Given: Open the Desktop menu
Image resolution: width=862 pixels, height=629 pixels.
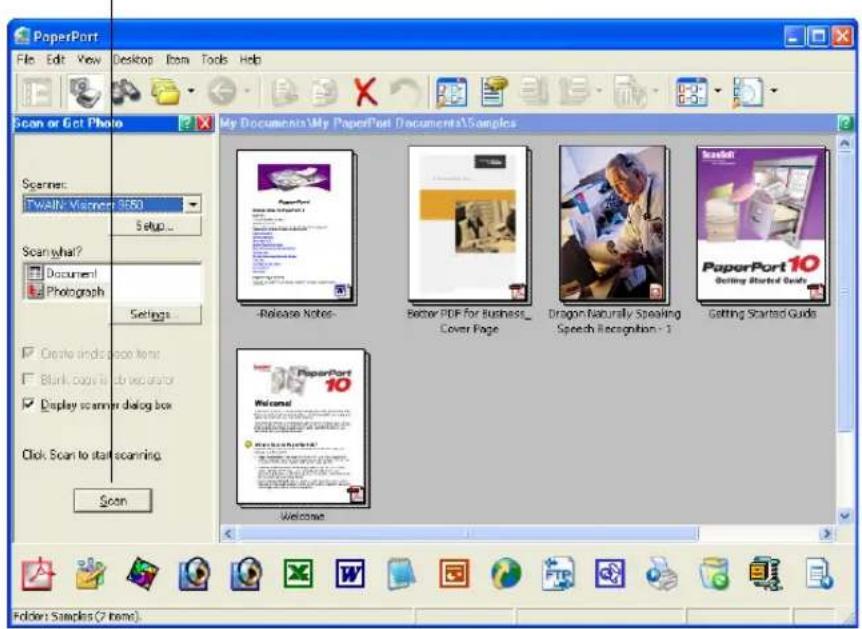Looking at the screenshot, I should coord(132,59).
